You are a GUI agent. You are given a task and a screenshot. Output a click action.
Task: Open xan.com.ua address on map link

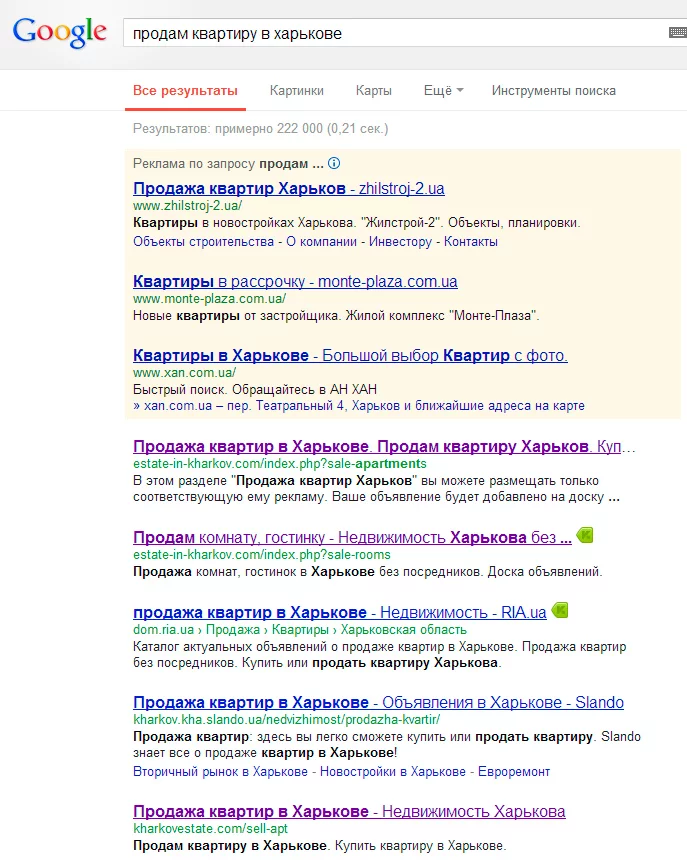pos(359,406)
